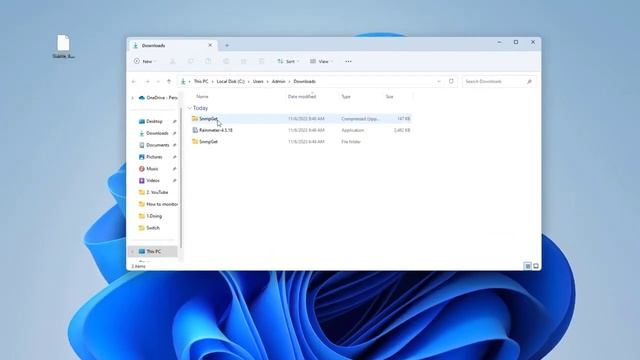Open the How to monitor folder in the sidebar
Screen dimensions: 640x360
(x=158, y=204)
